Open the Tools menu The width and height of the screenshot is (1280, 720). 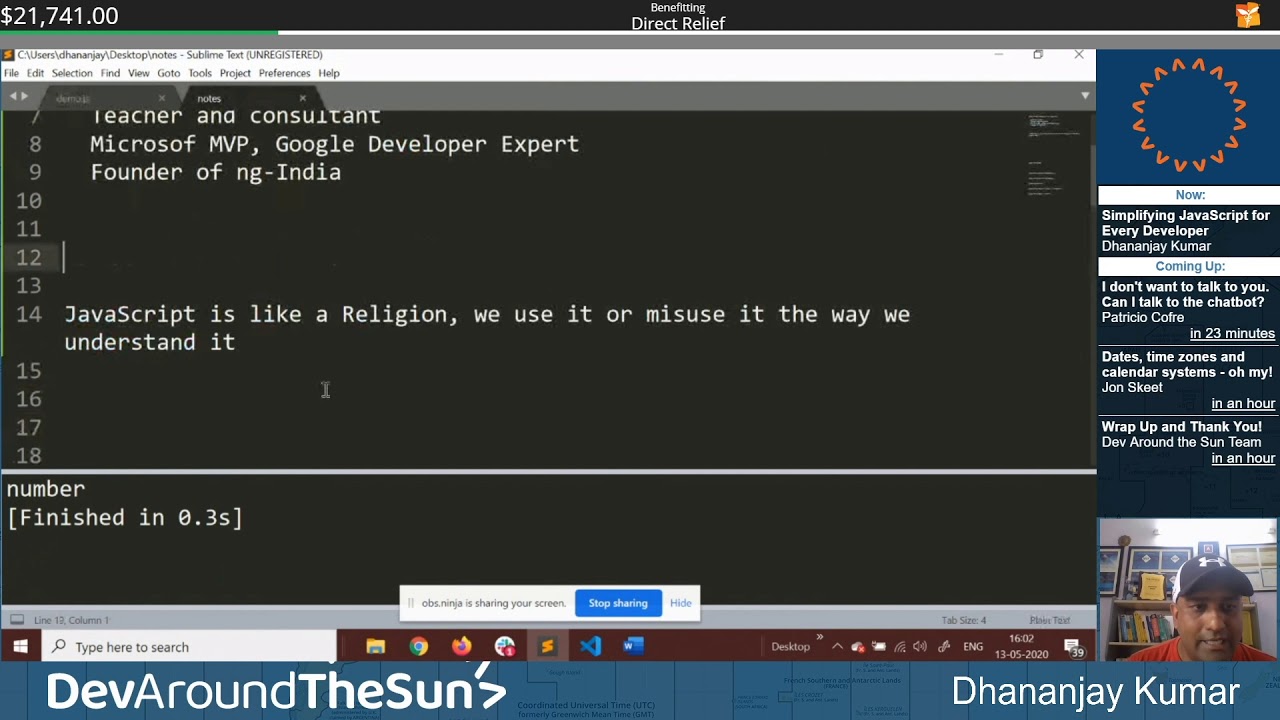pyautogui.click(x=200, y=73)
